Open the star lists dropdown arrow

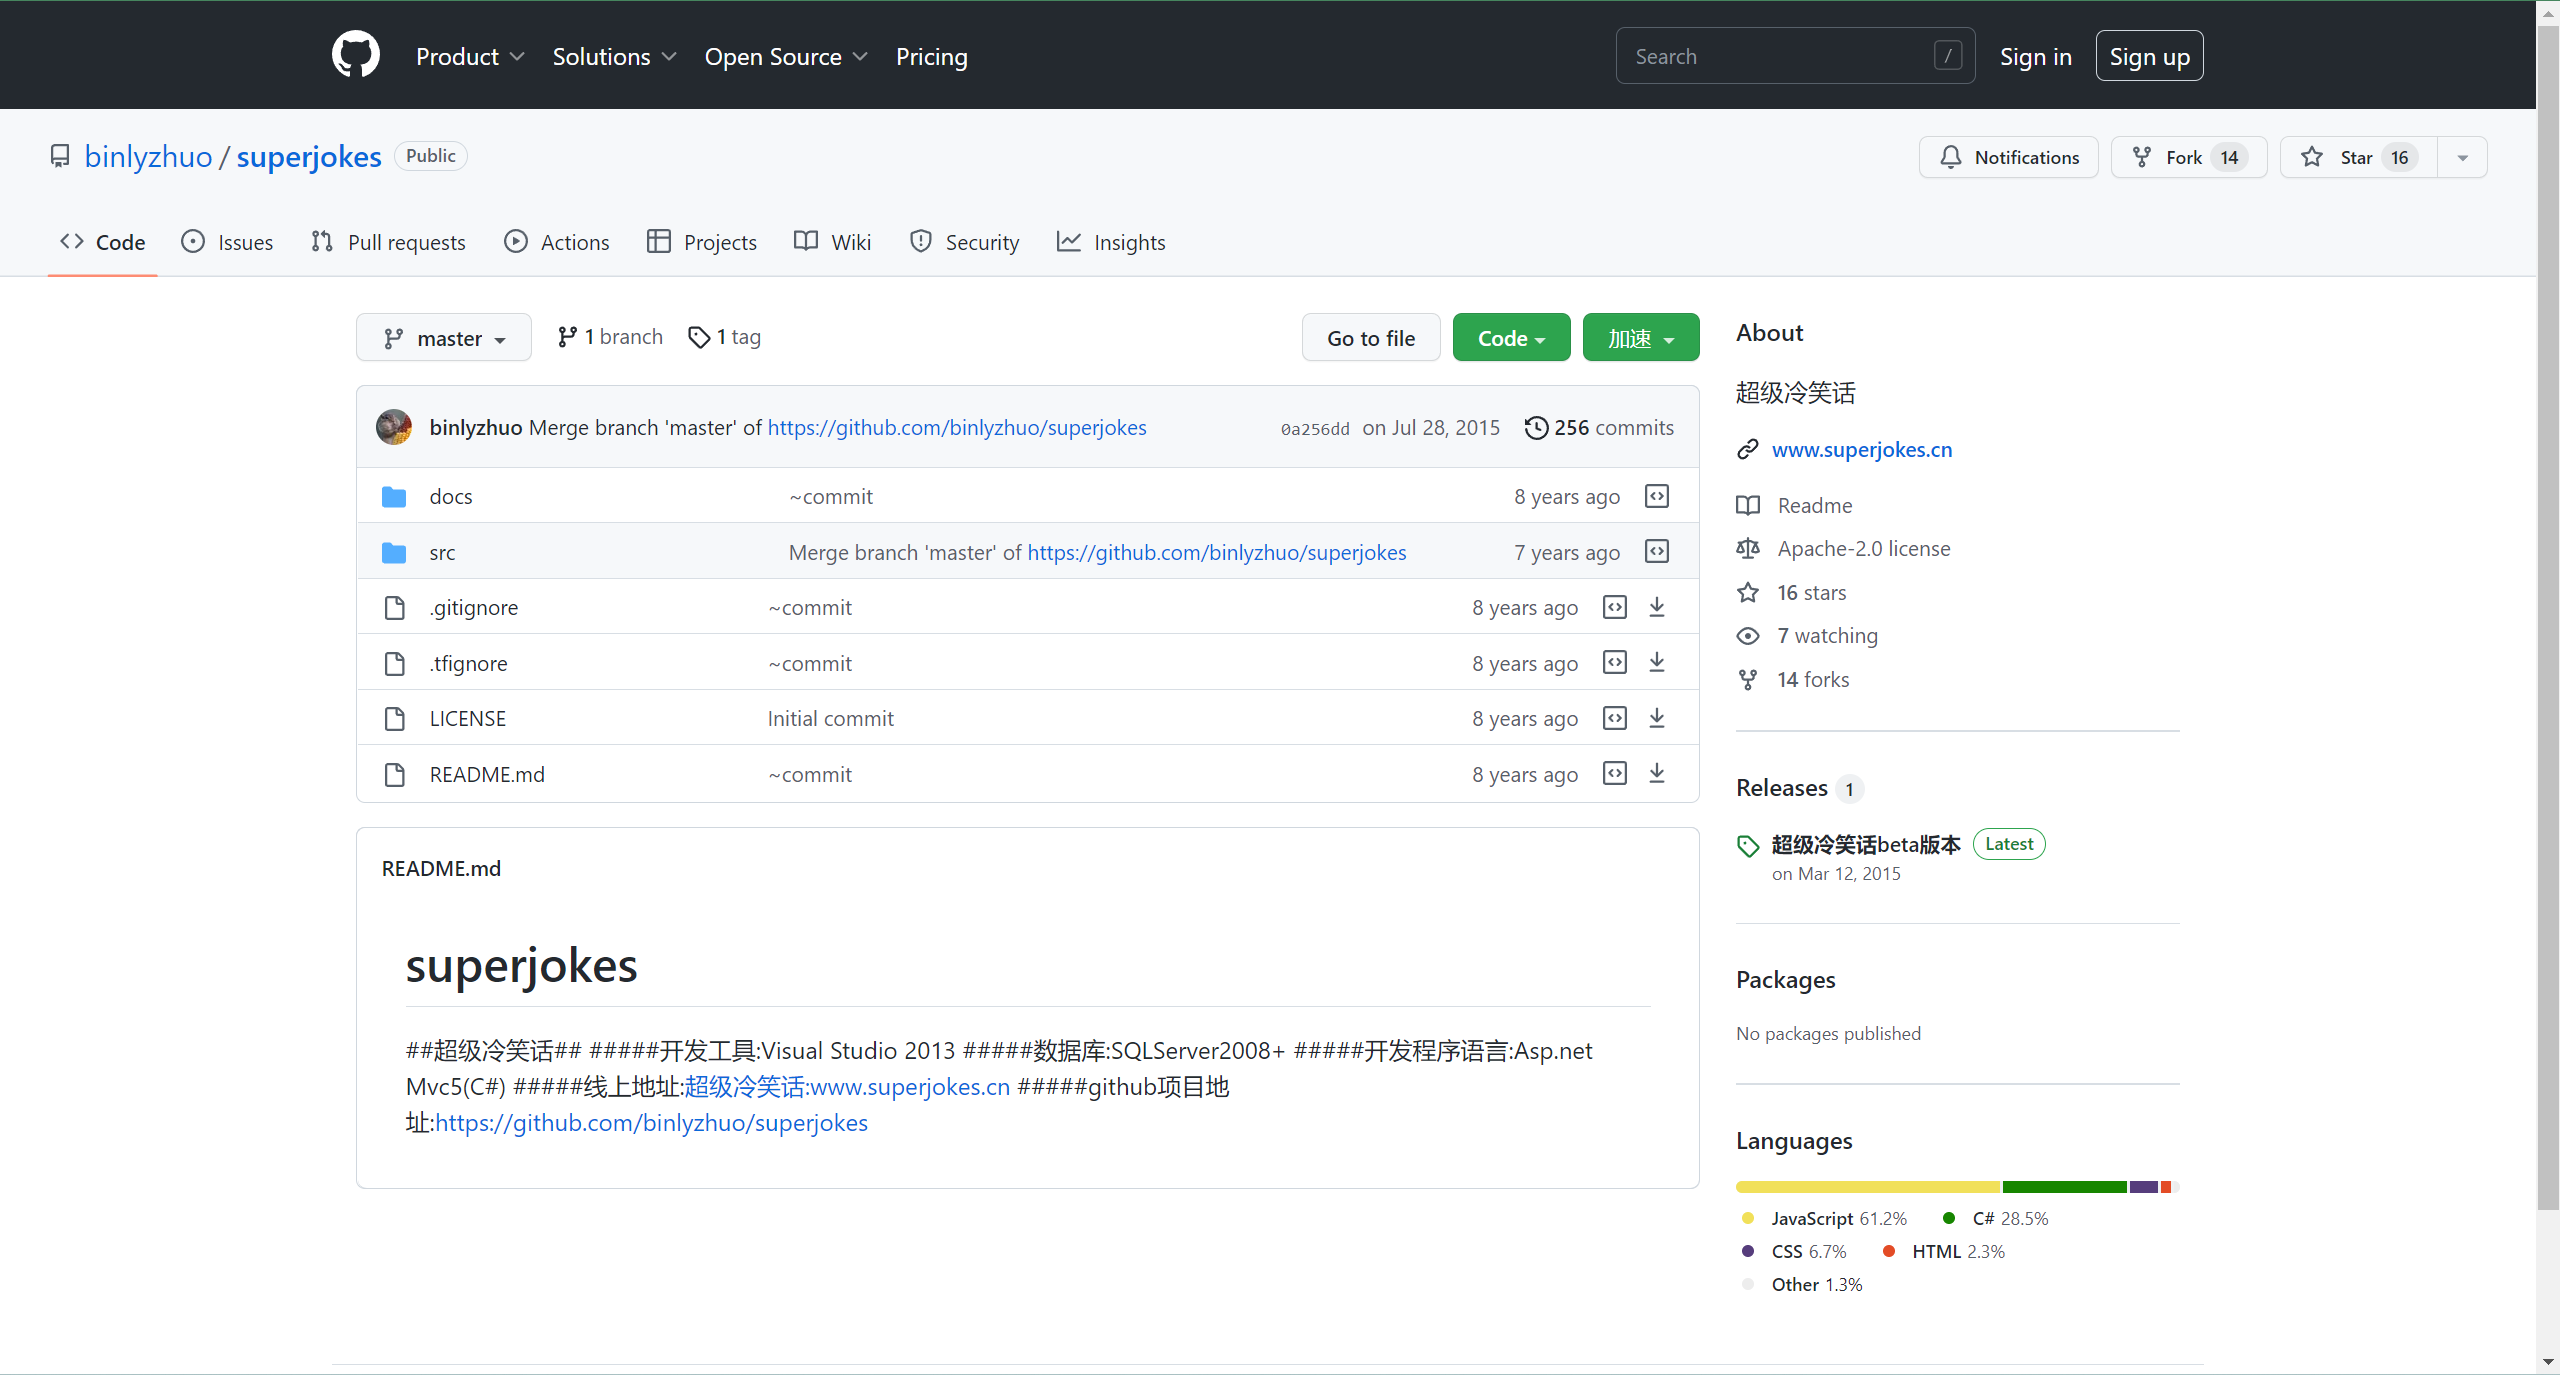coord(2463,157)
